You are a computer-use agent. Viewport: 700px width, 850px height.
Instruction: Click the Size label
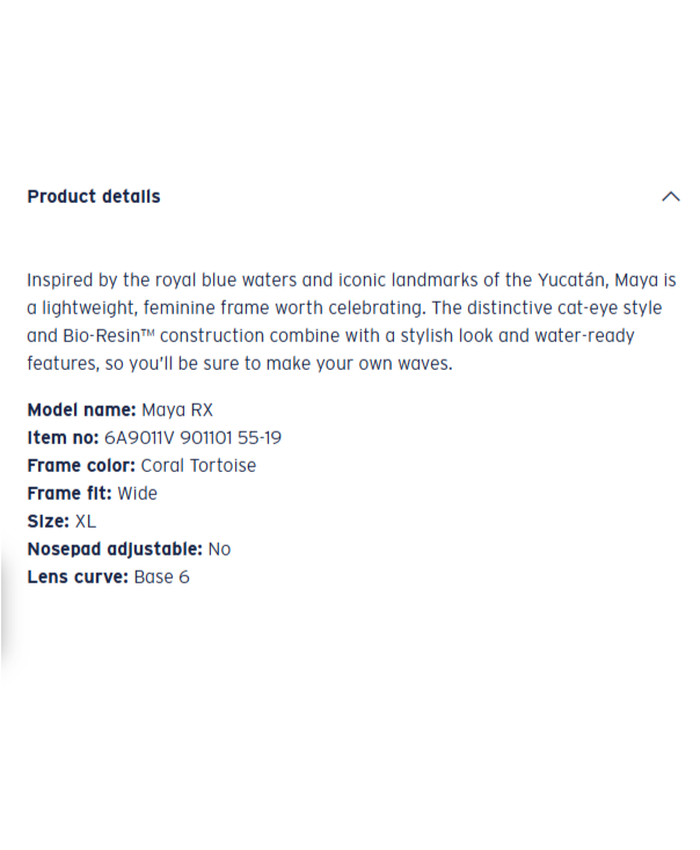pos(48,522)
